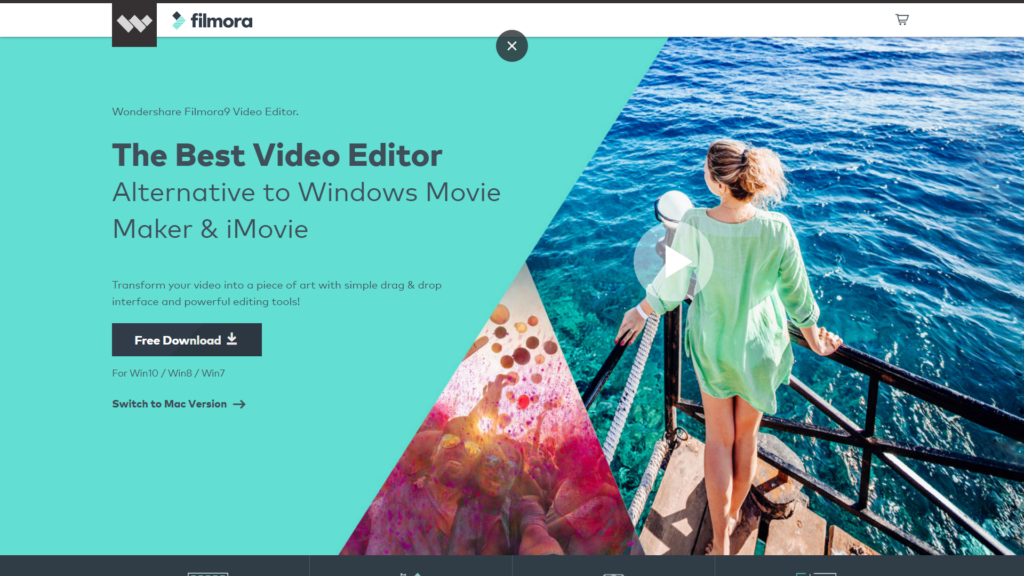The image size is (1024, 576).
Task: Click the Wondershare logo icon
Action: tap(134, 24)
